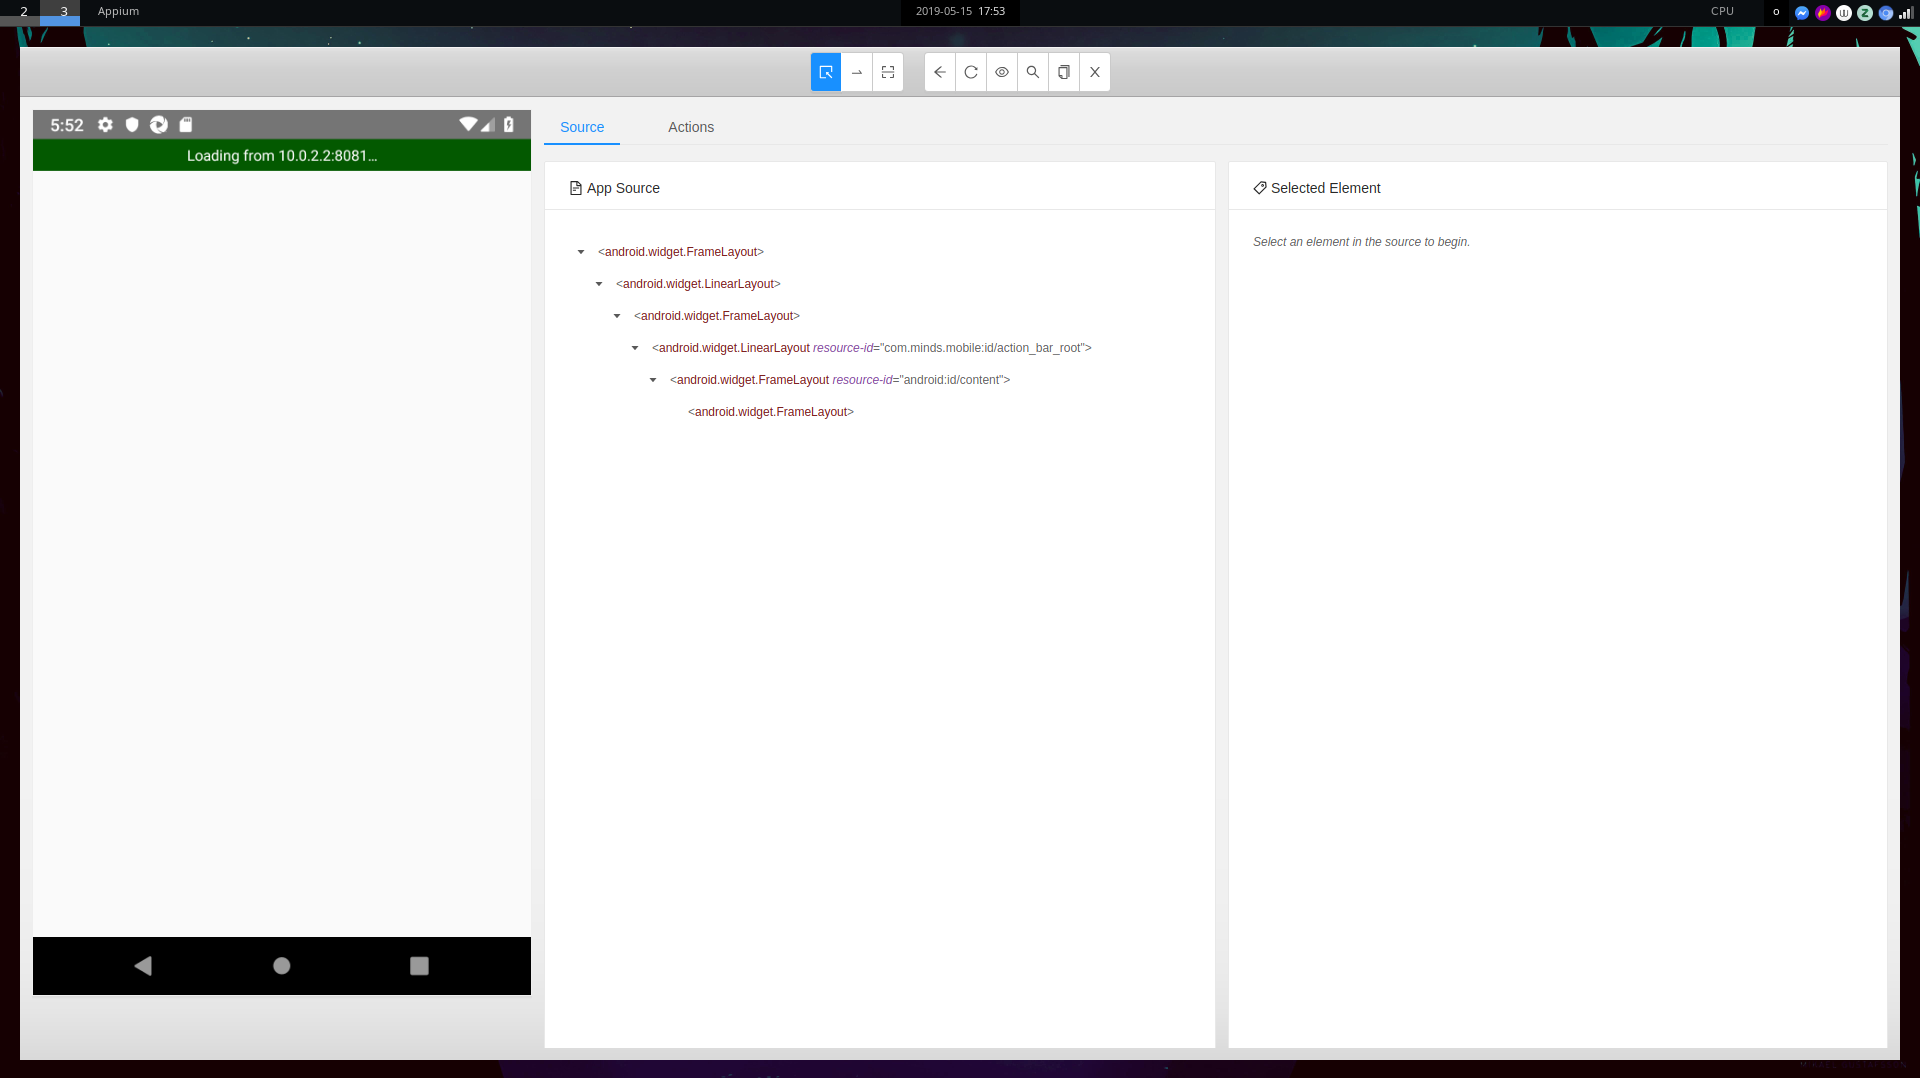
Task: Activate Tap By Coordinates icon
Action: [888, 72]
